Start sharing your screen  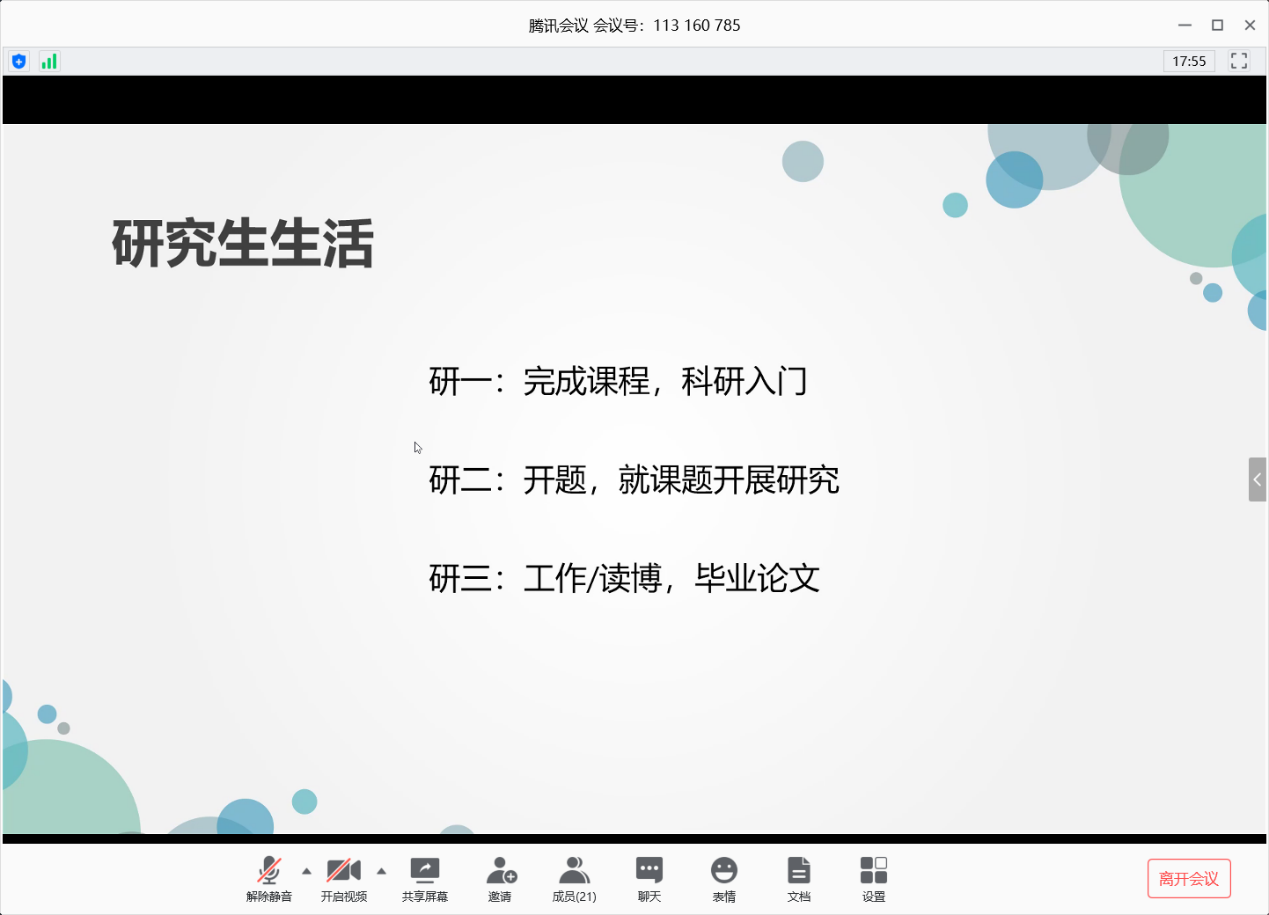[x=424, y=878]
